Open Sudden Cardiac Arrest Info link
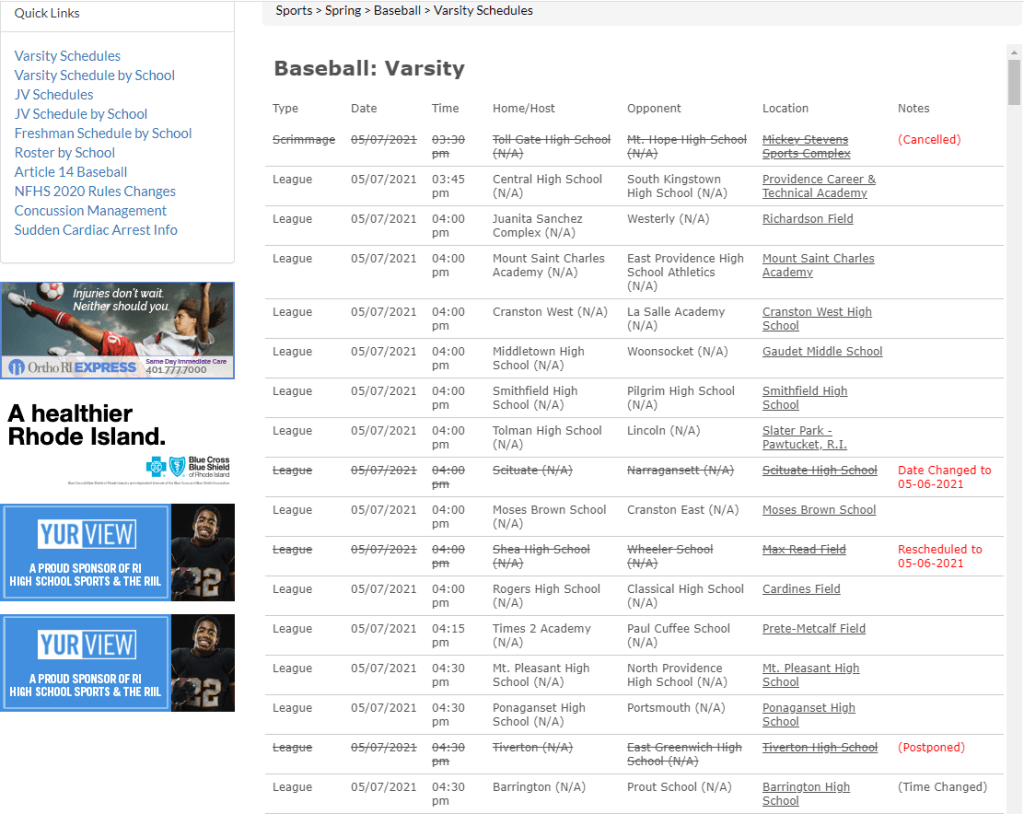 [95, 230]
